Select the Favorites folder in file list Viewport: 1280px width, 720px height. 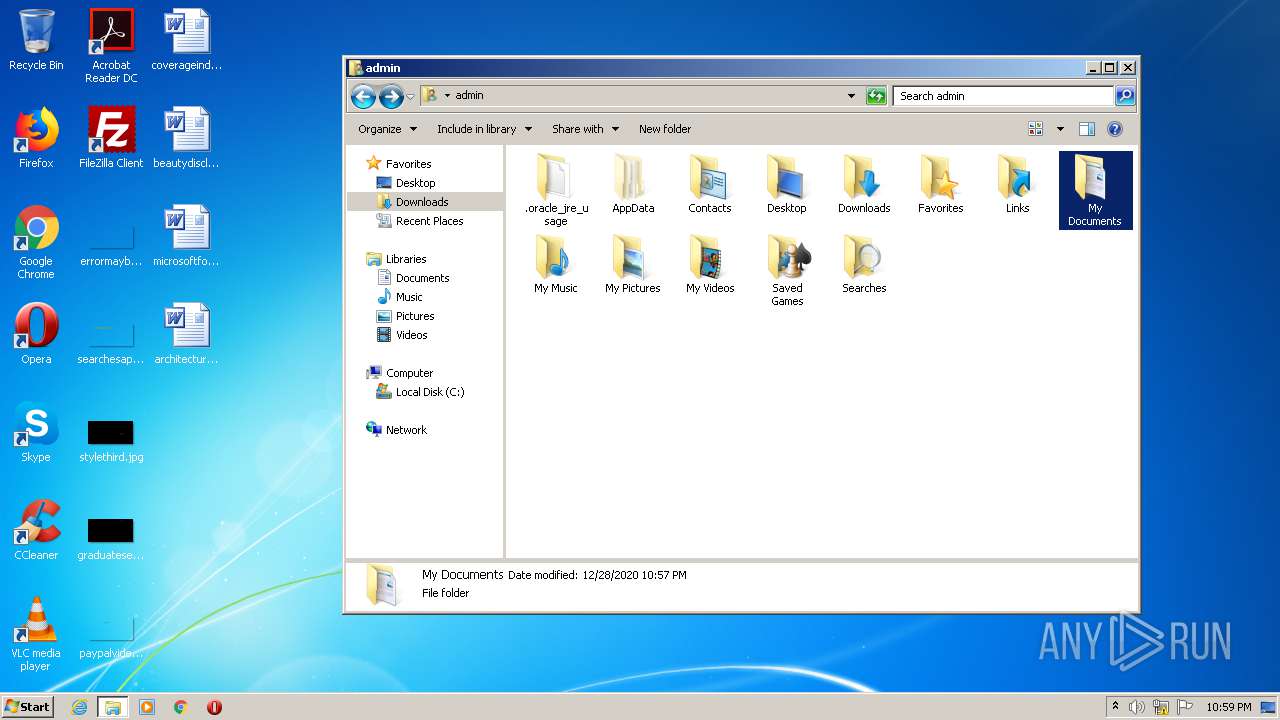point(941,184)
